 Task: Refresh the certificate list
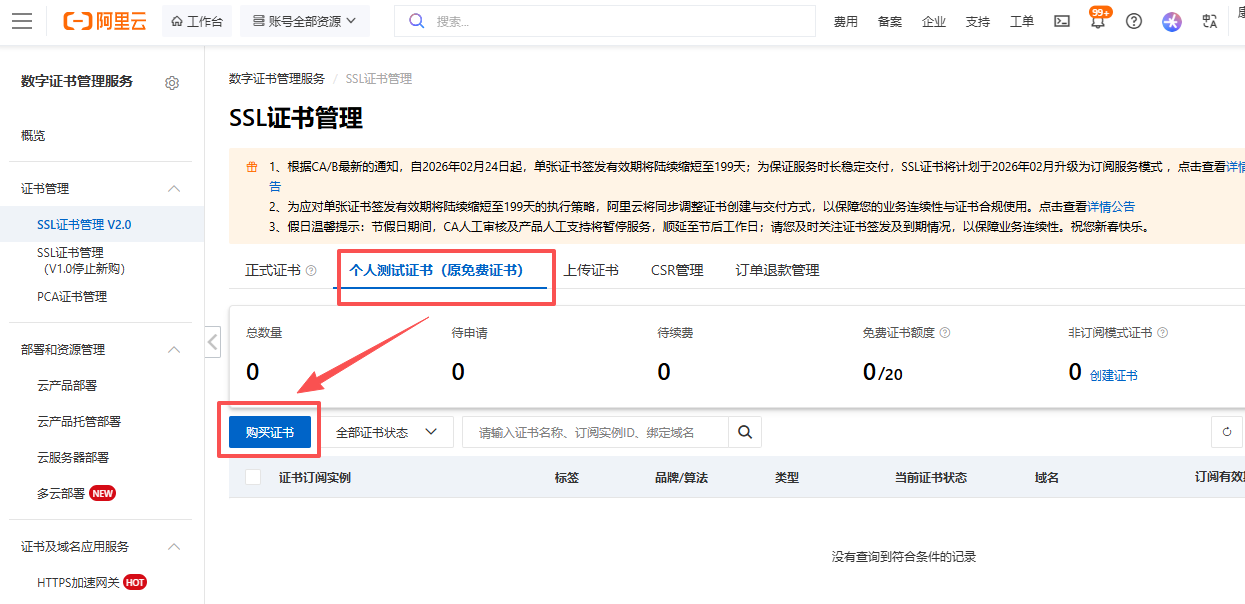click(x=1227, y=432)
